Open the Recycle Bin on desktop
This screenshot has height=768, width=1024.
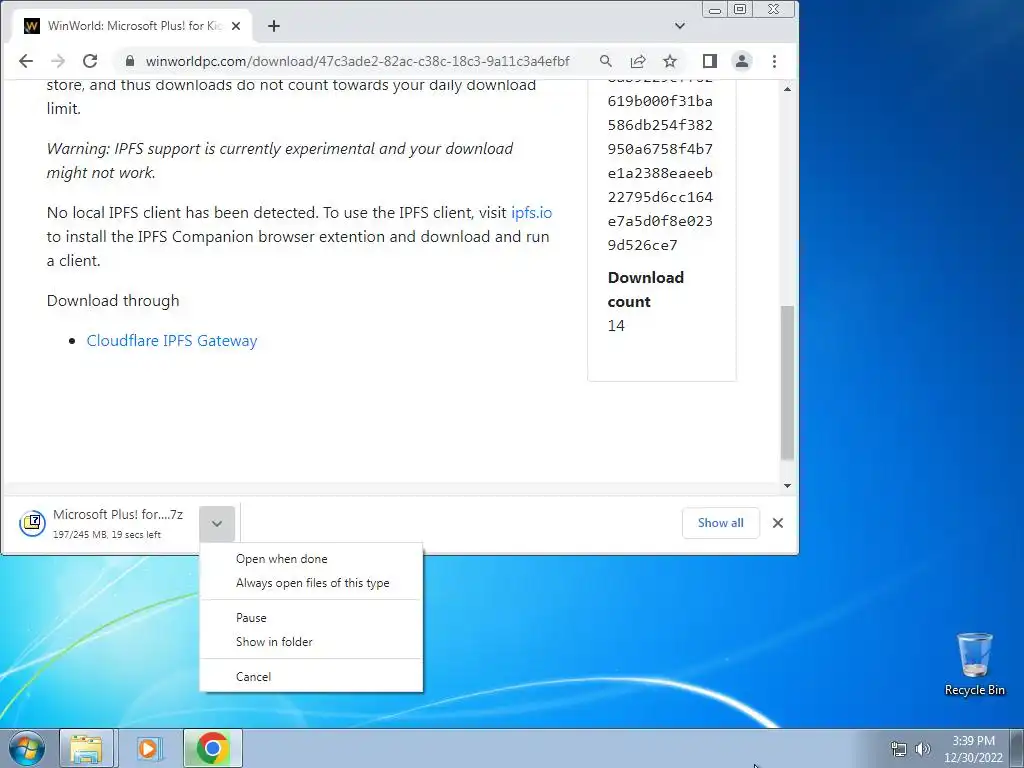(974, 664)
